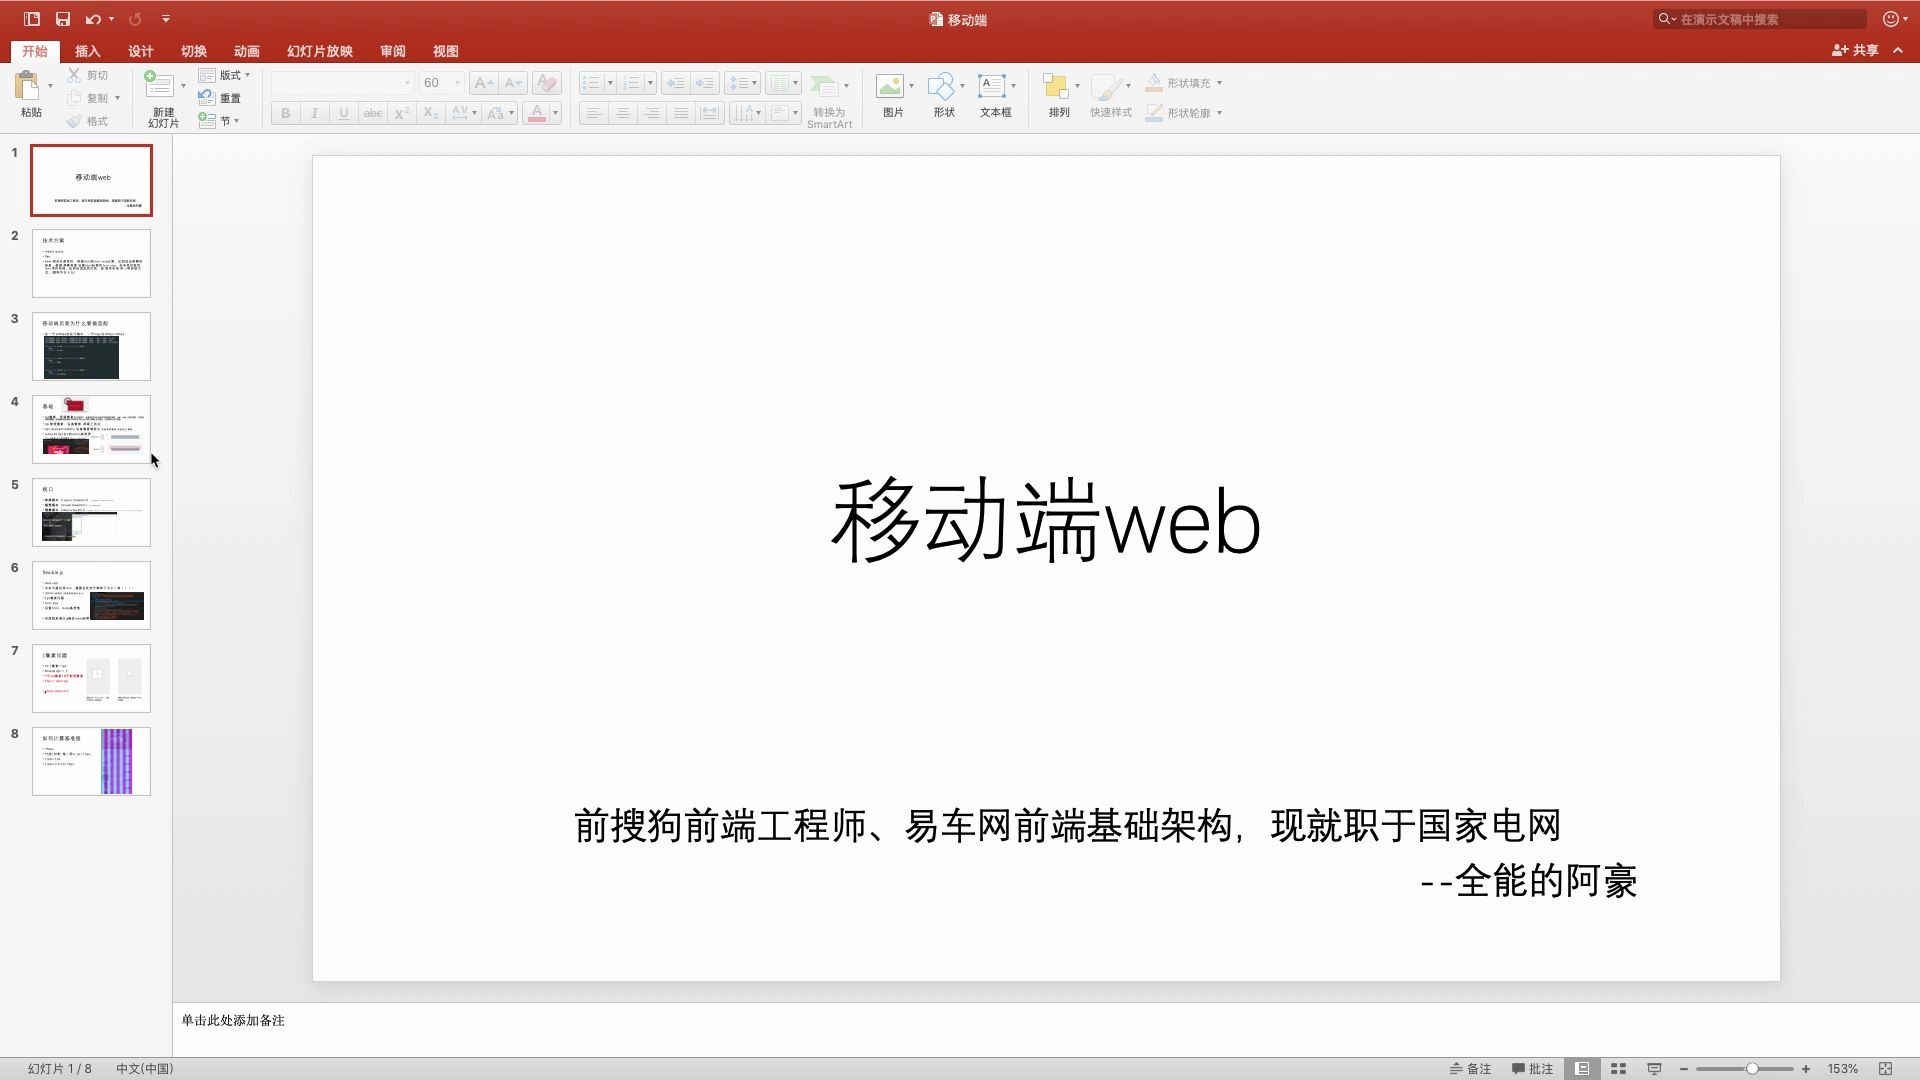Expand the numbered list dropdown arrow

pyautogui.click(x=650, y=83)
